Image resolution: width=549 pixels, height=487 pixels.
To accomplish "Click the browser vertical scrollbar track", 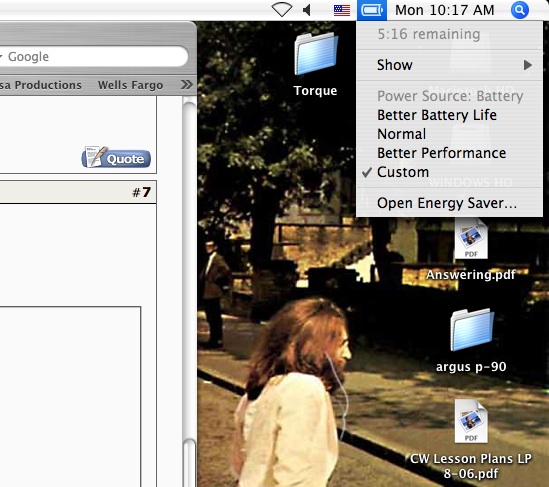I will (189, 270).
